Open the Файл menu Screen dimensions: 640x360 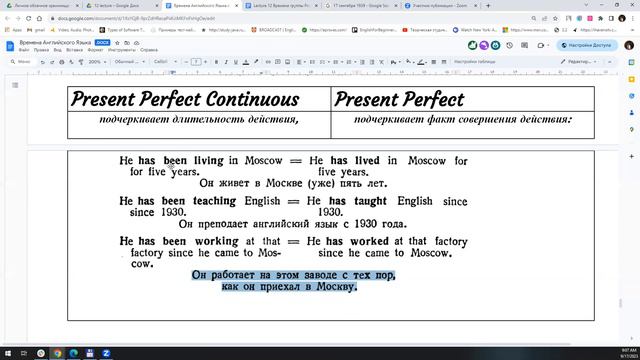pyautogui.click(x=24, y=50)
